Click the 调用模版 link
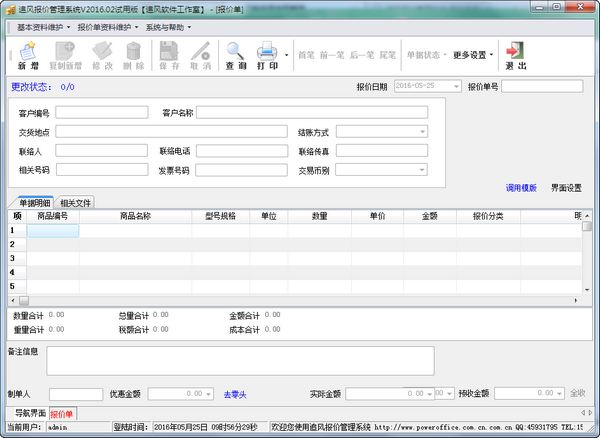Image resolution: width=600 pixels, height=438 pixels. pos(520,187)
